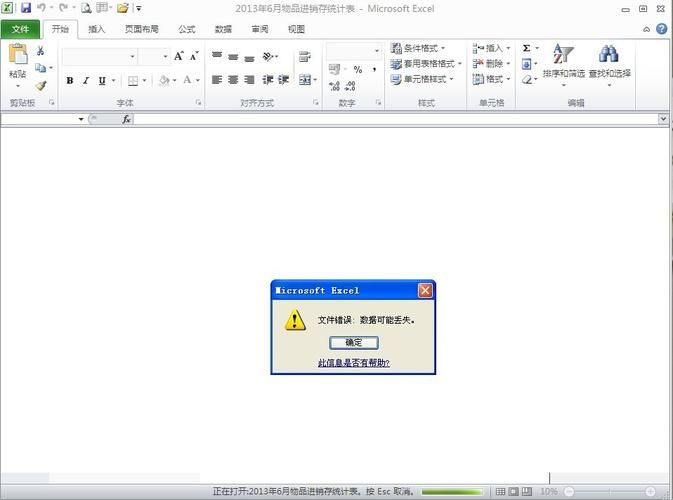
Task: Toggle Underline formatting
Action: click(x=102, y=81)
